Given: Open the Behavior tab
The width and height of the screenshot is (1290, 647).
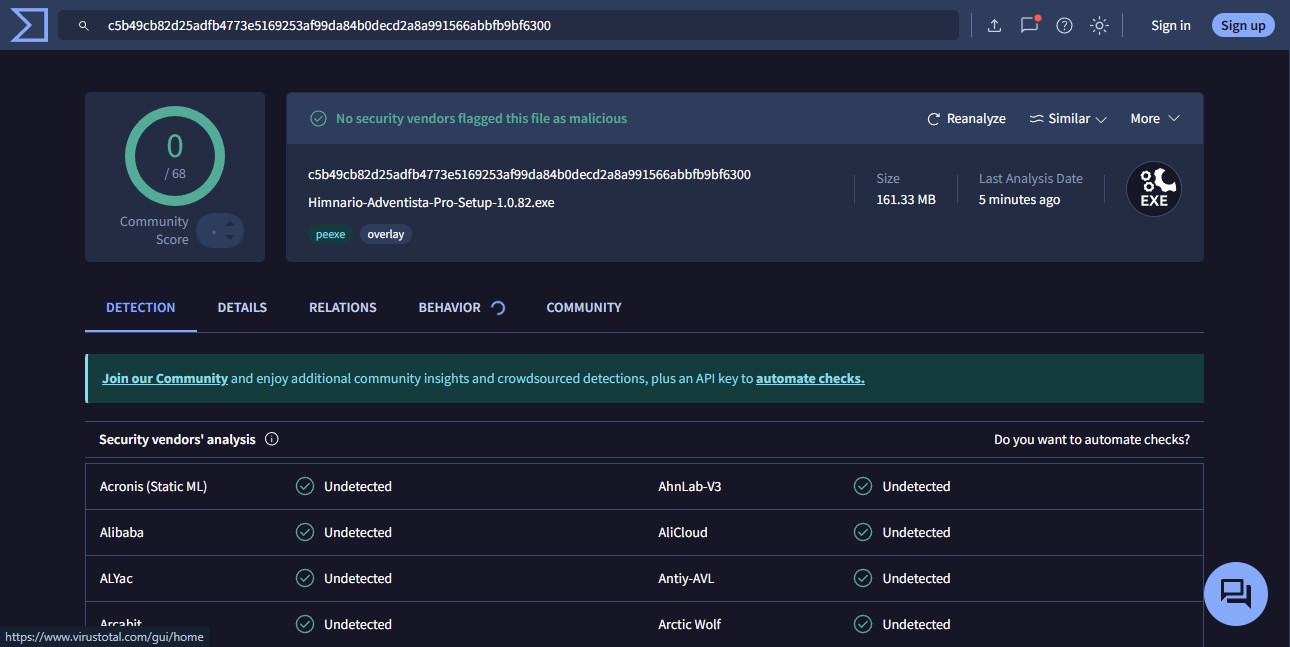Looking at the screenshot, I should pos(449,308).
